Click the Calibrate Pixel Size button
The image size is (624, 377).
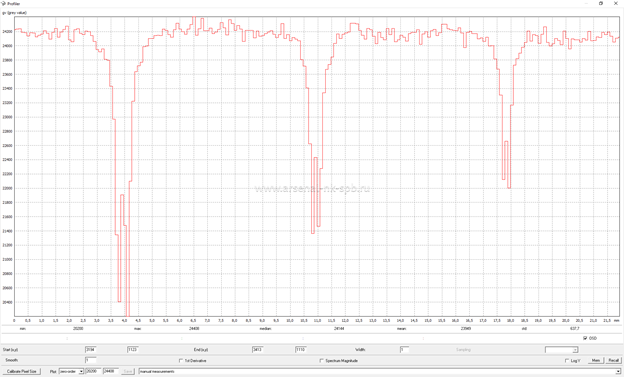point(21,371)
